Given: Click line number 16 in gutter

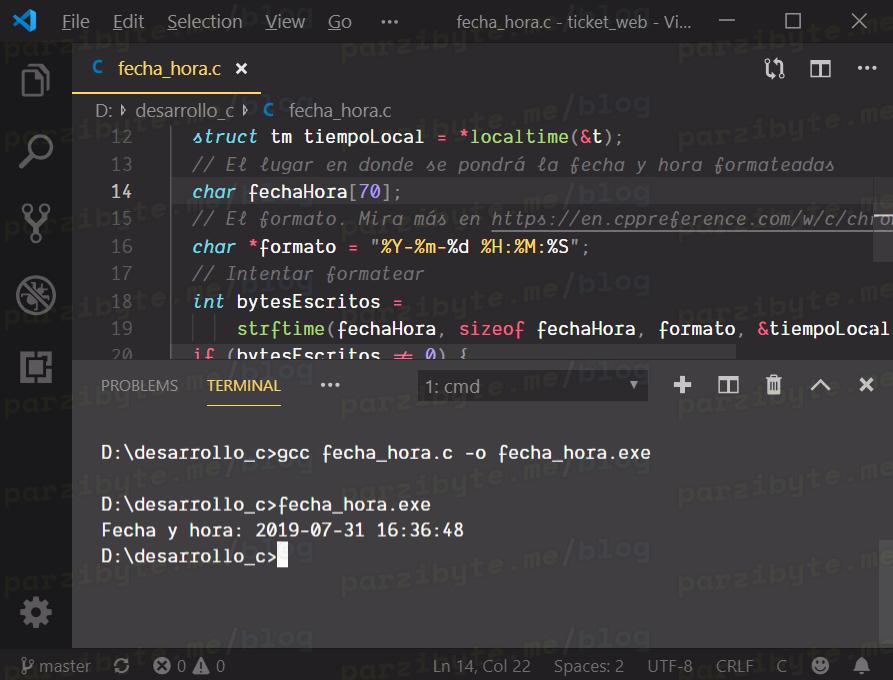Looking at the screenshot, I should [121, 247].
